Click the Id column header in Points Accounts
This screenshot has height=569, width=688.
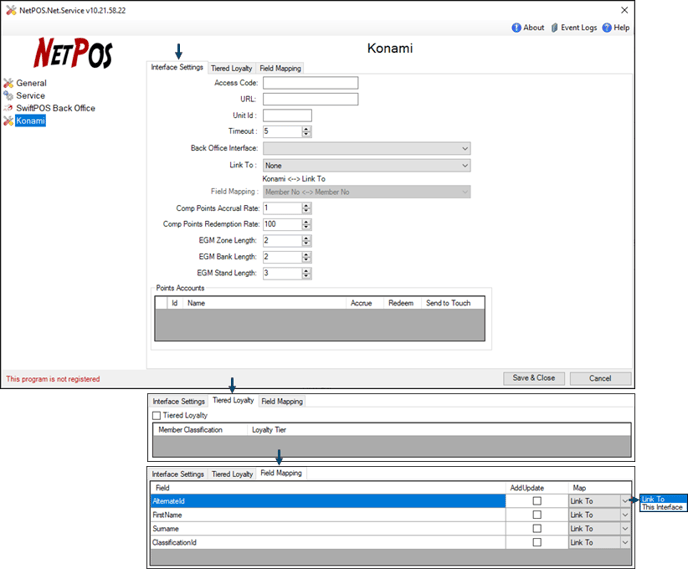(175, 303)
